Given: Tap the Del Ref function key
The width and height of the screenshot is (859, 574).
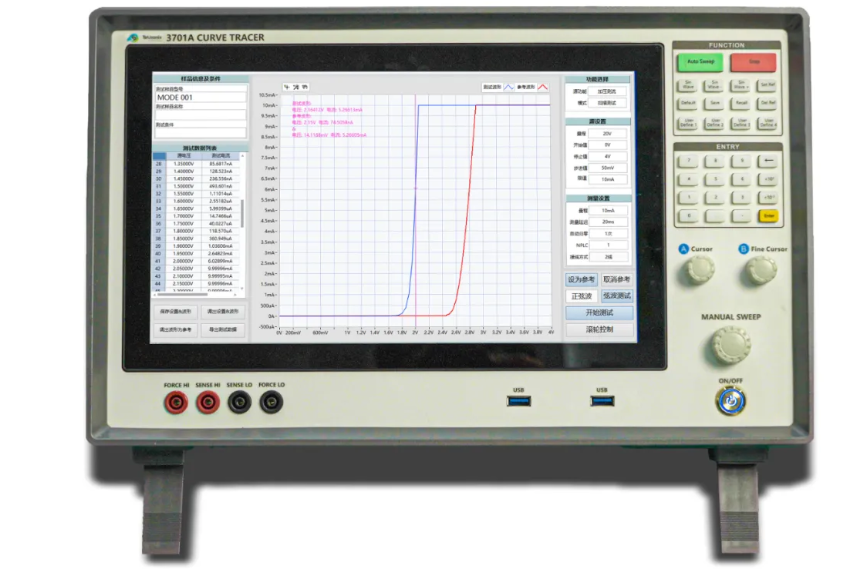Looking at the screenshot, I should coord(767,103).
